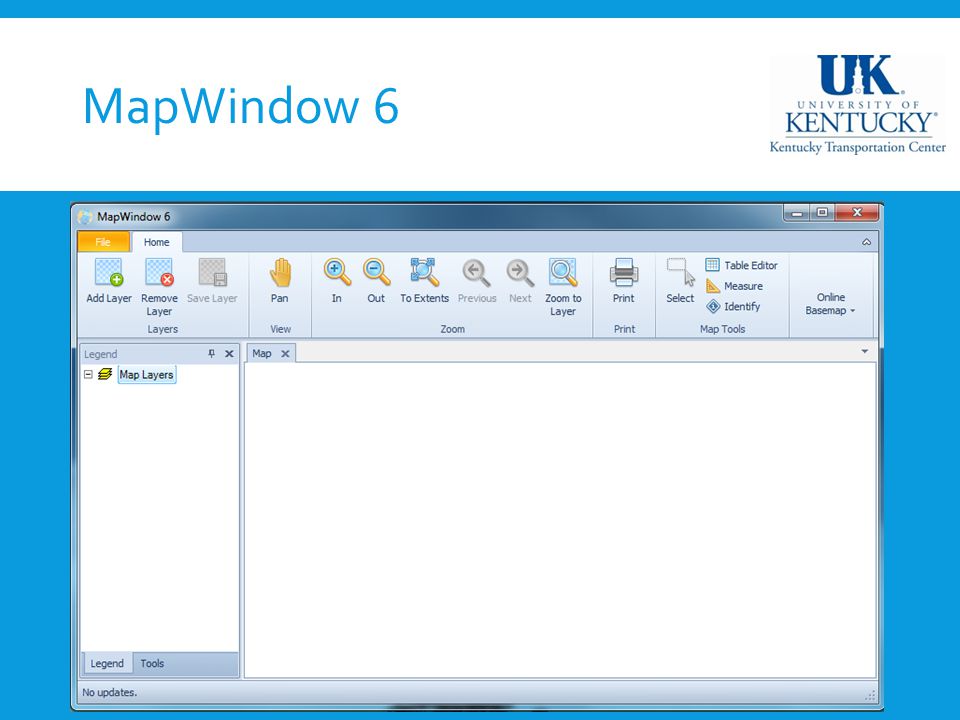The width and height of the screenshot is (960, 720).
Task: Activate the Identify tool
Action: point(733,306)
